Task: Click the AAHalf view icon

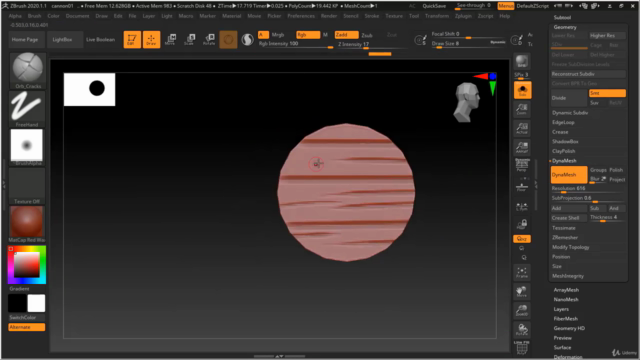Action: [522, 147]
